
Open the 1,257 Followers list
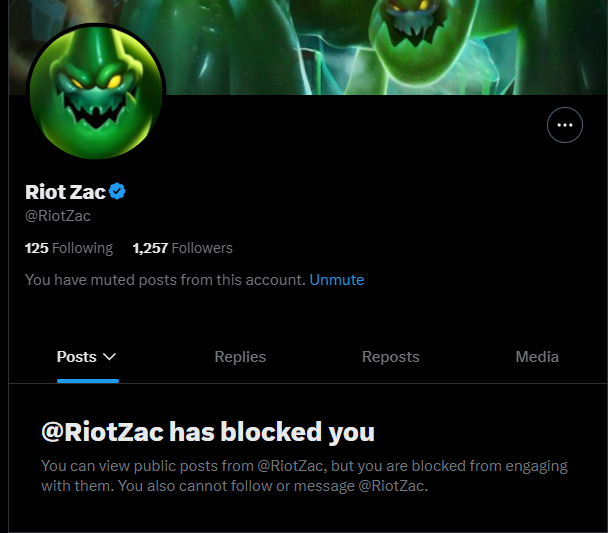[183, 248]
